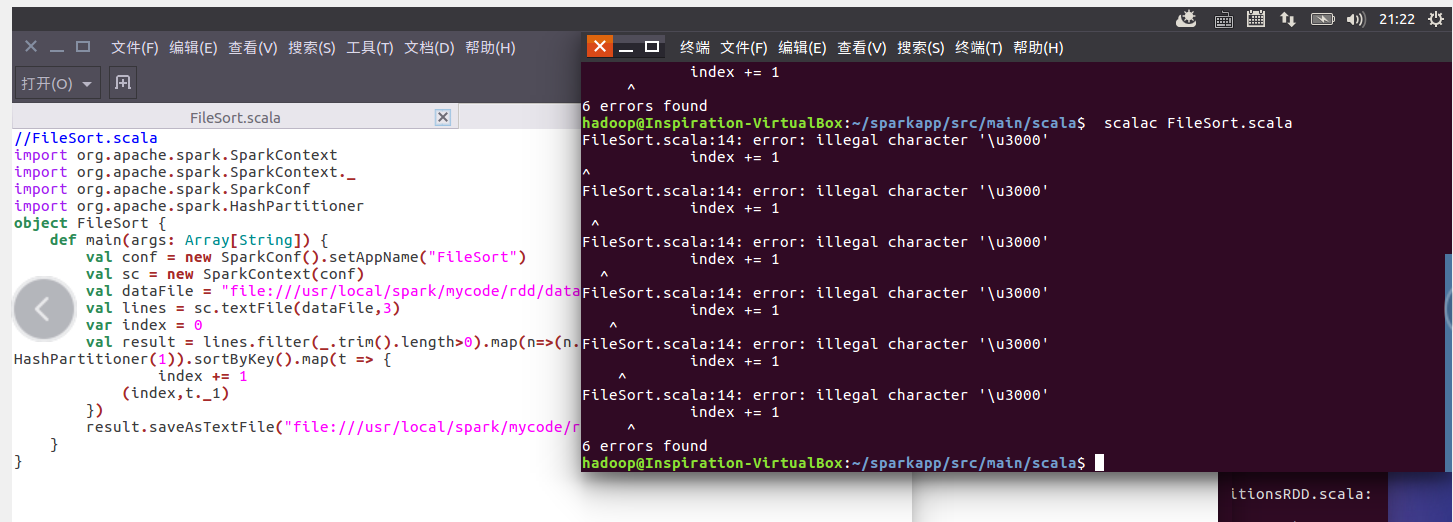The image size is (1453, 522).
Task: Open terminal's 终端(T) menu
Action: click(979, 47)
